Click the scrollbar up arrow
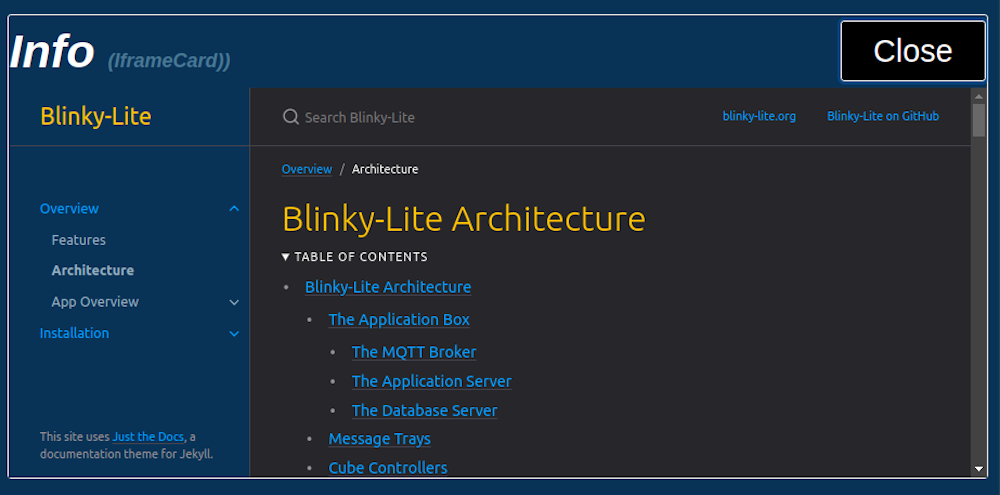The height and width of the screenshot is (495, 1000). coord(978,96)
